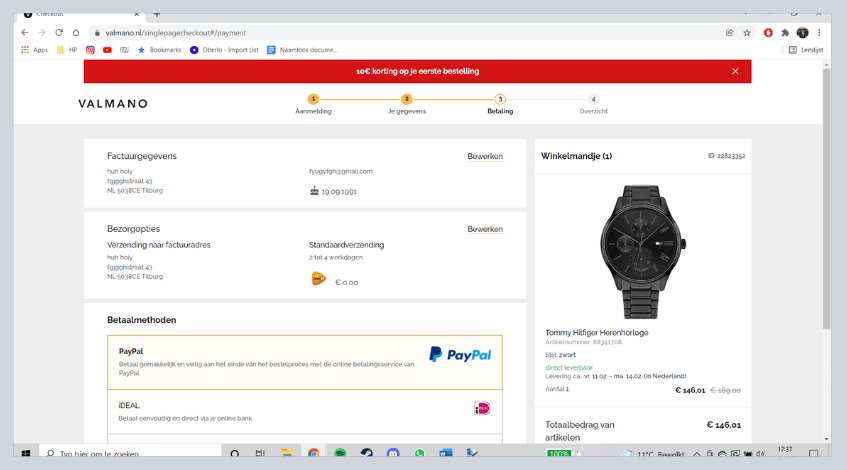Click the iDEAL logo icon

(482, 408)
